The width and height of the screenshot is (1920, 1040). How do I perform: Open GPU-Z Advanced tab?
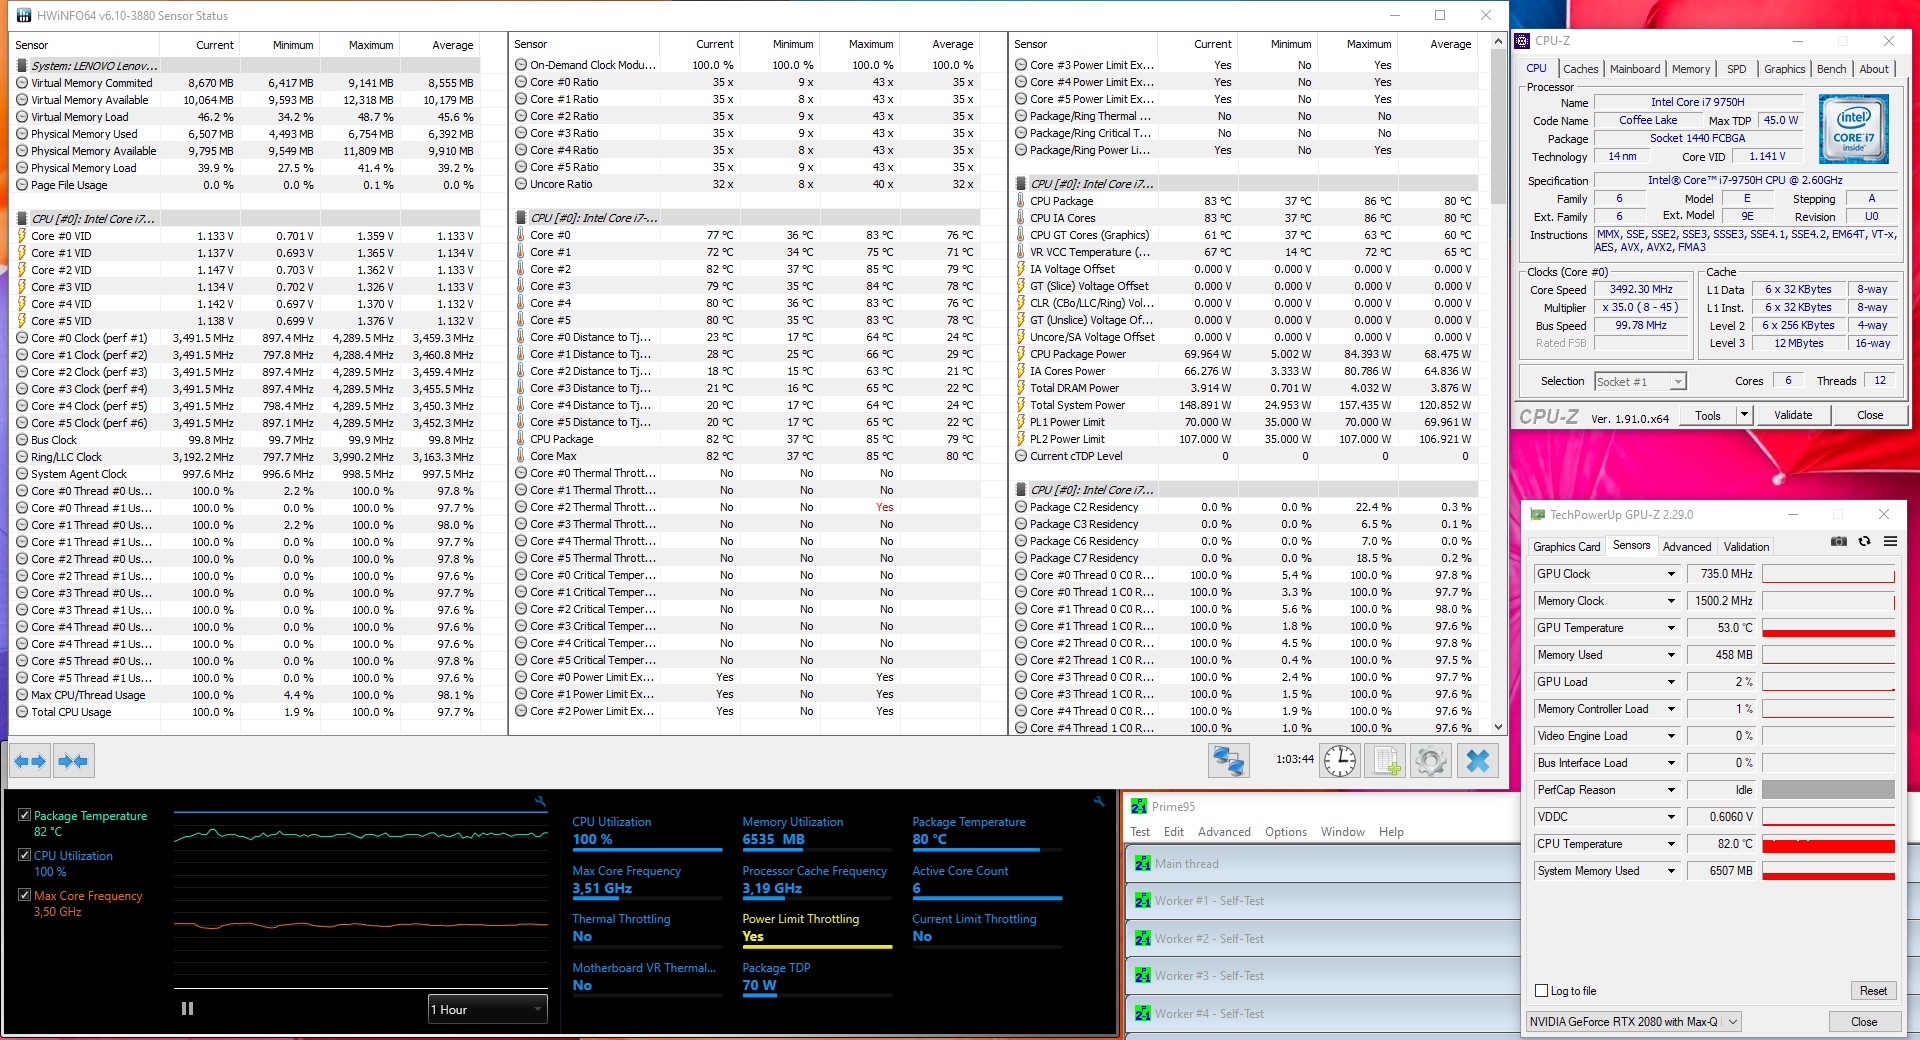(x=1687, y=547)
